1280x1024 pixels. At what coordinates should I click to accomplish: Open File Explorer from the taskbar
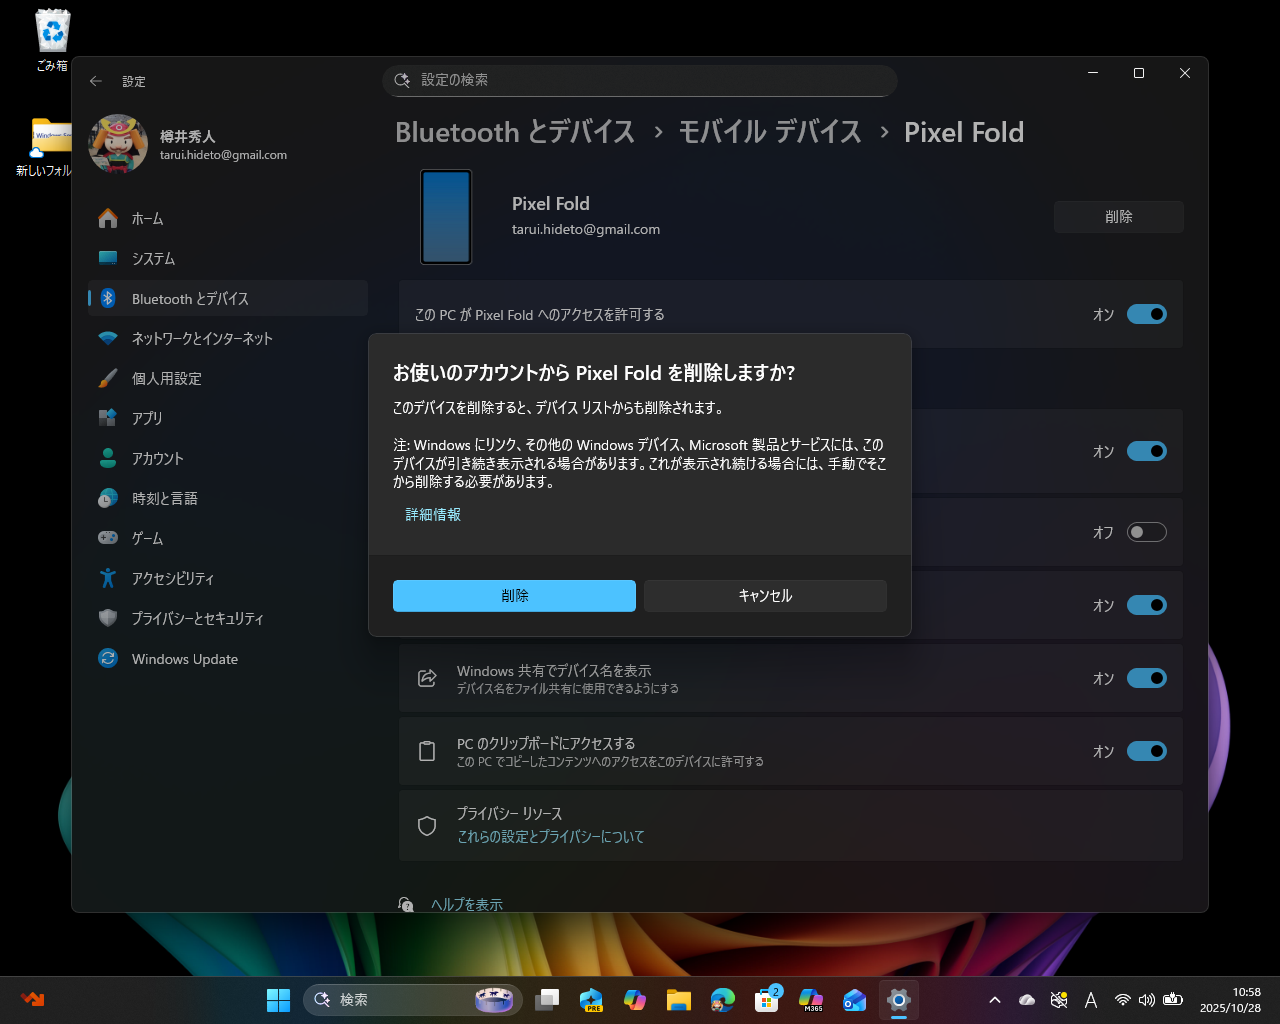(679, 1000)
